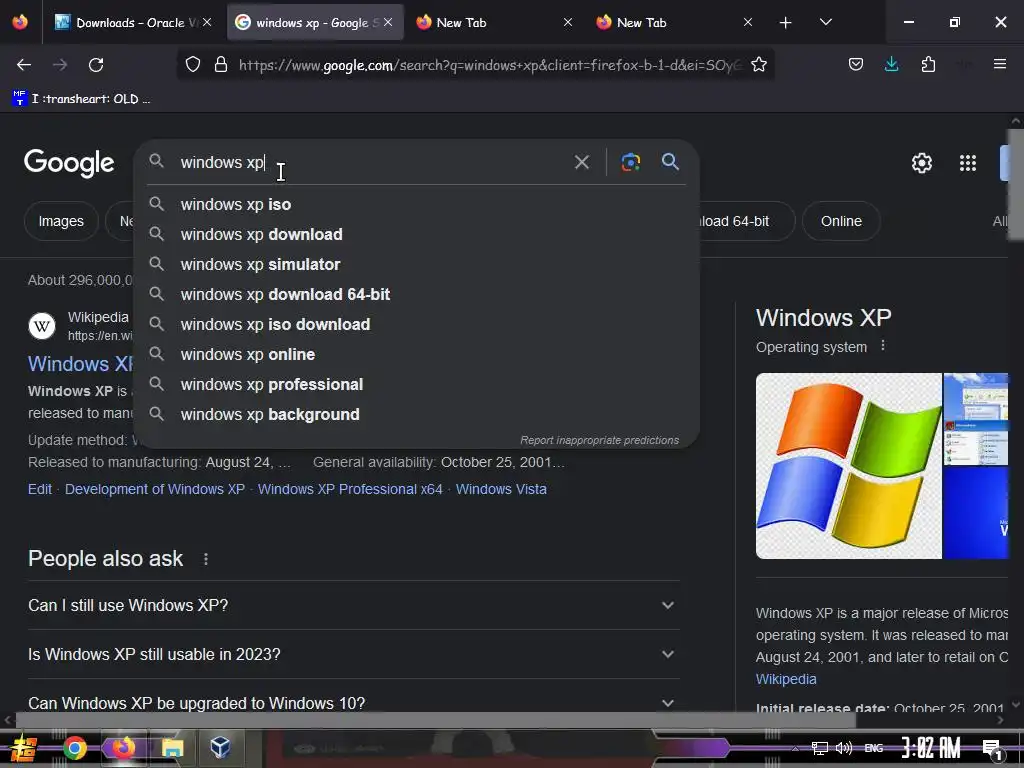The height and width of the screenshot is (768, 1024).
Task: Filter results by Images chip
Action: point(61,221)
